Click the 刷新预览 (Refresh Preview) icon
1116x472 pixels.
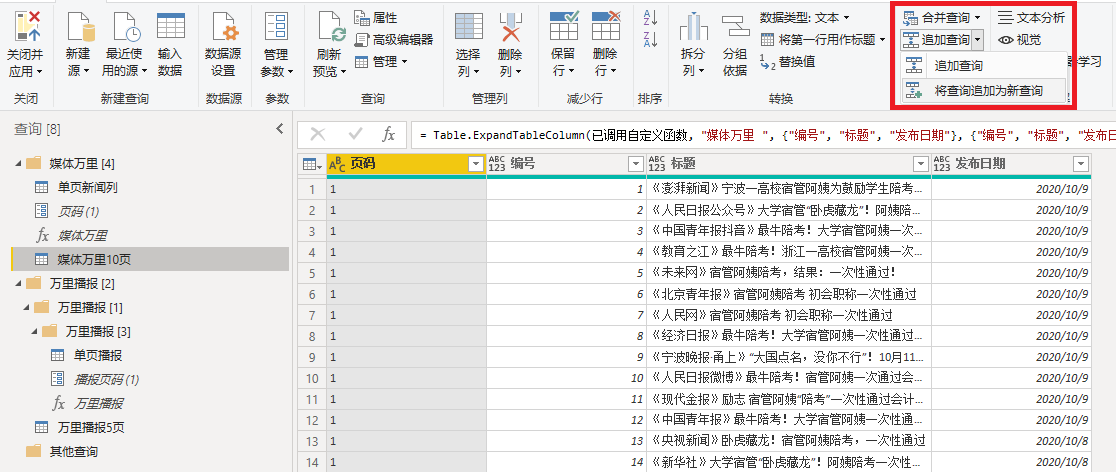[329, 30]
